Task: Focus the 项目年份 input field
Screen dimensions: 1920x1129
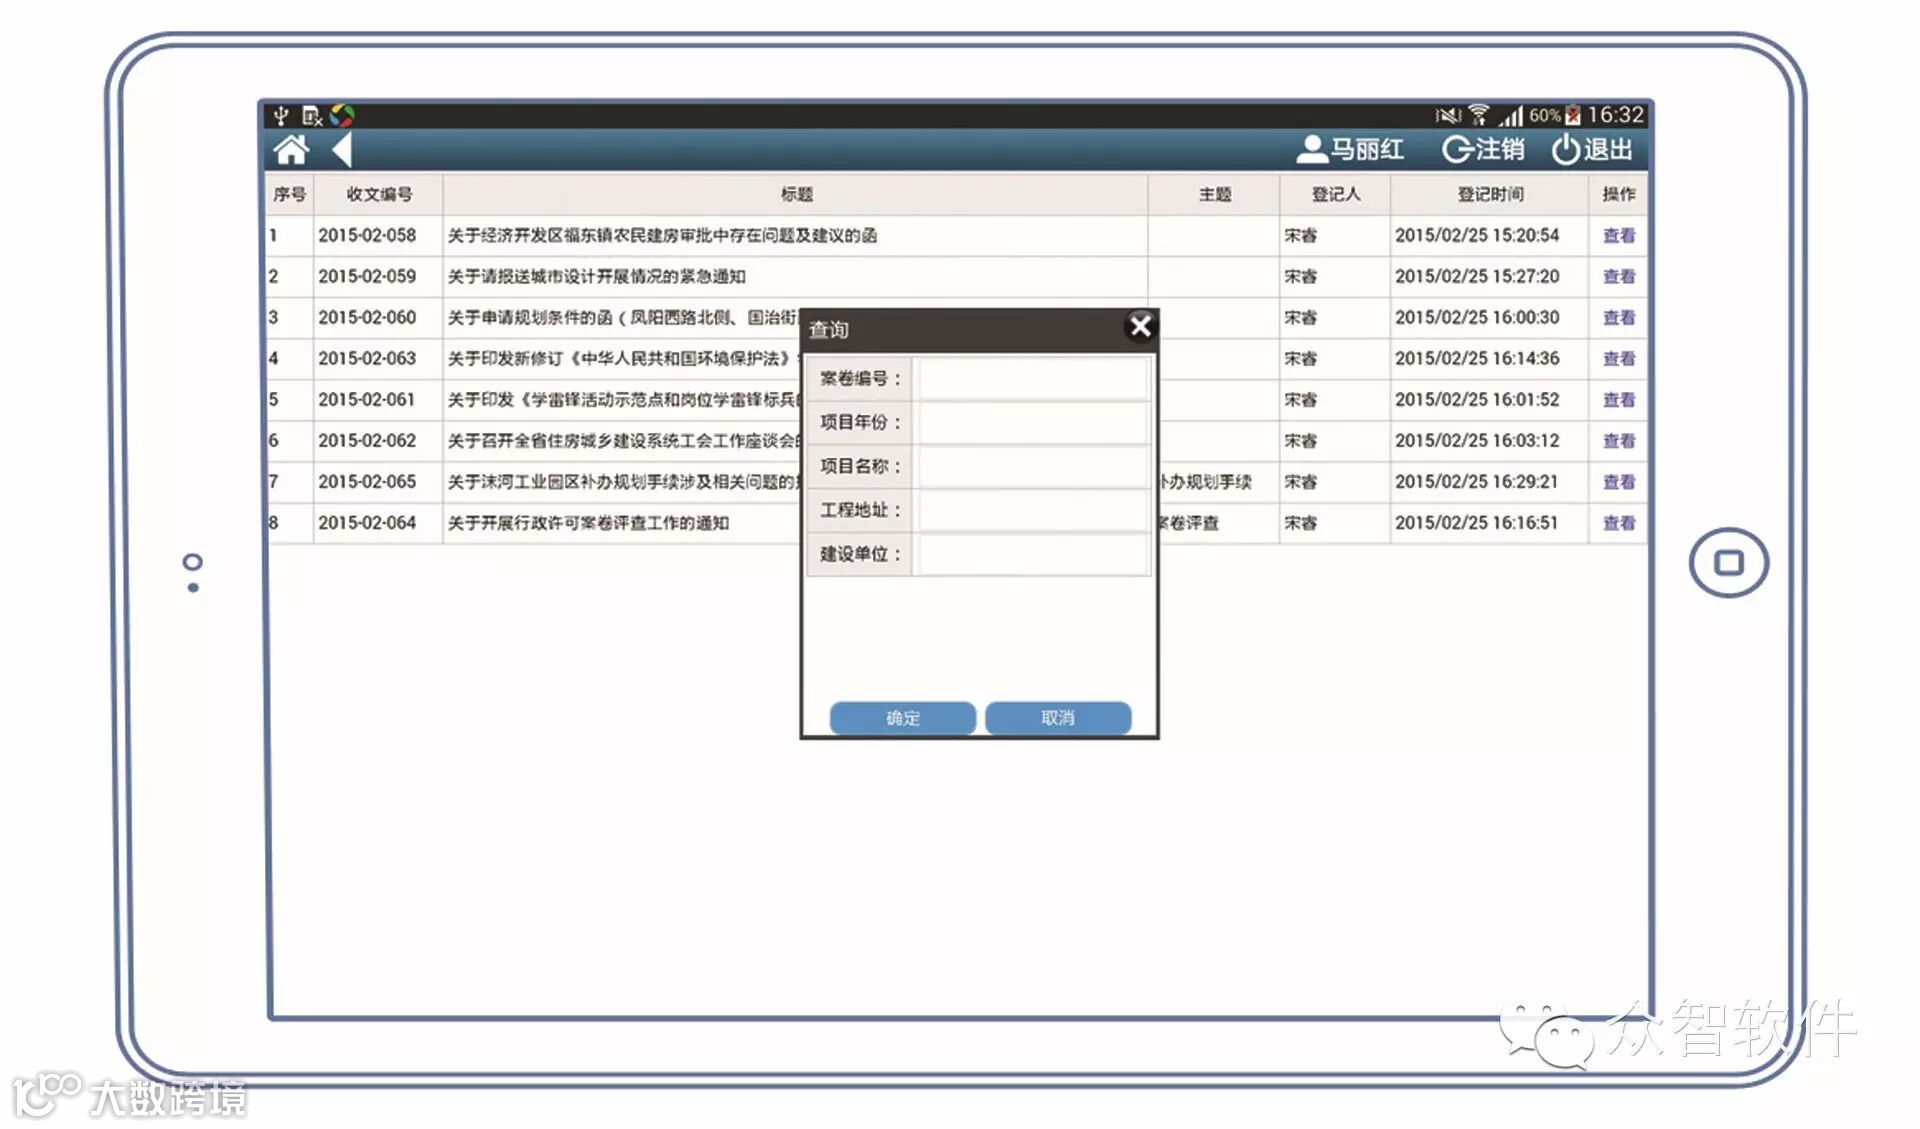Action: coord(1032,423)
